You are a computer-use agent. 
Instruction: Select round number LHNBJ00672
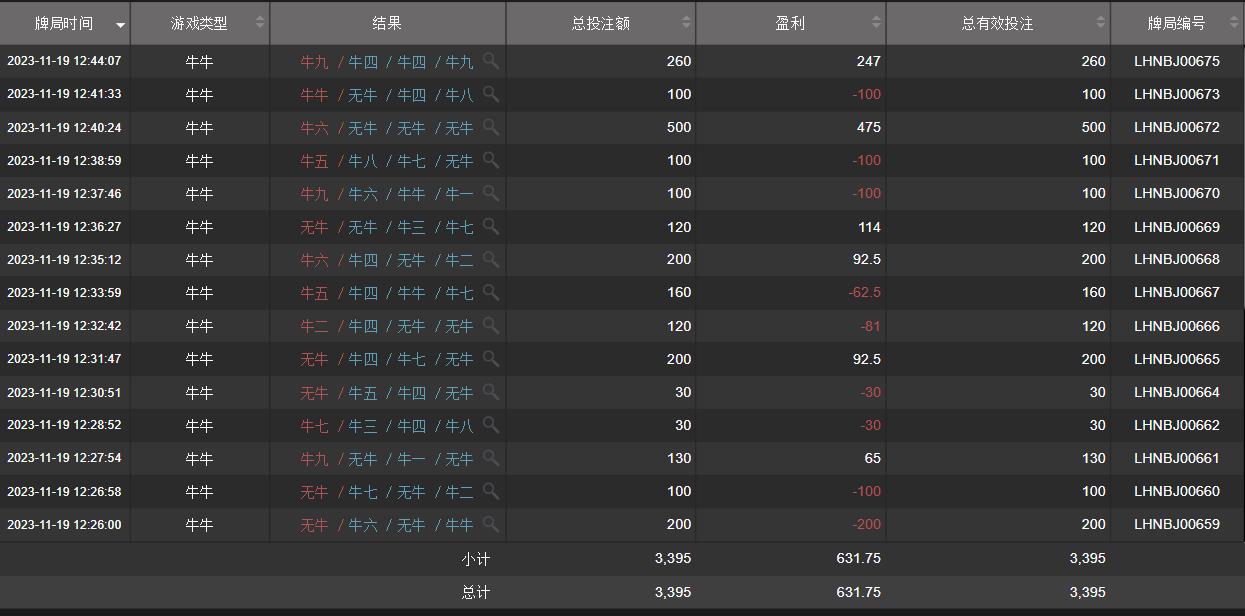coord(1177,127)
